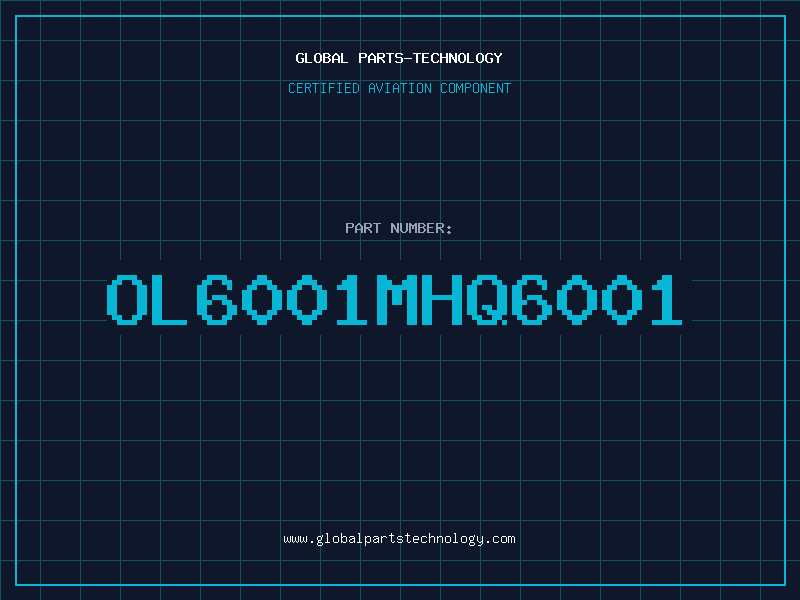
Task: Click the letter M in the part number
Action: pyautogui.click(x=395, y=299)
